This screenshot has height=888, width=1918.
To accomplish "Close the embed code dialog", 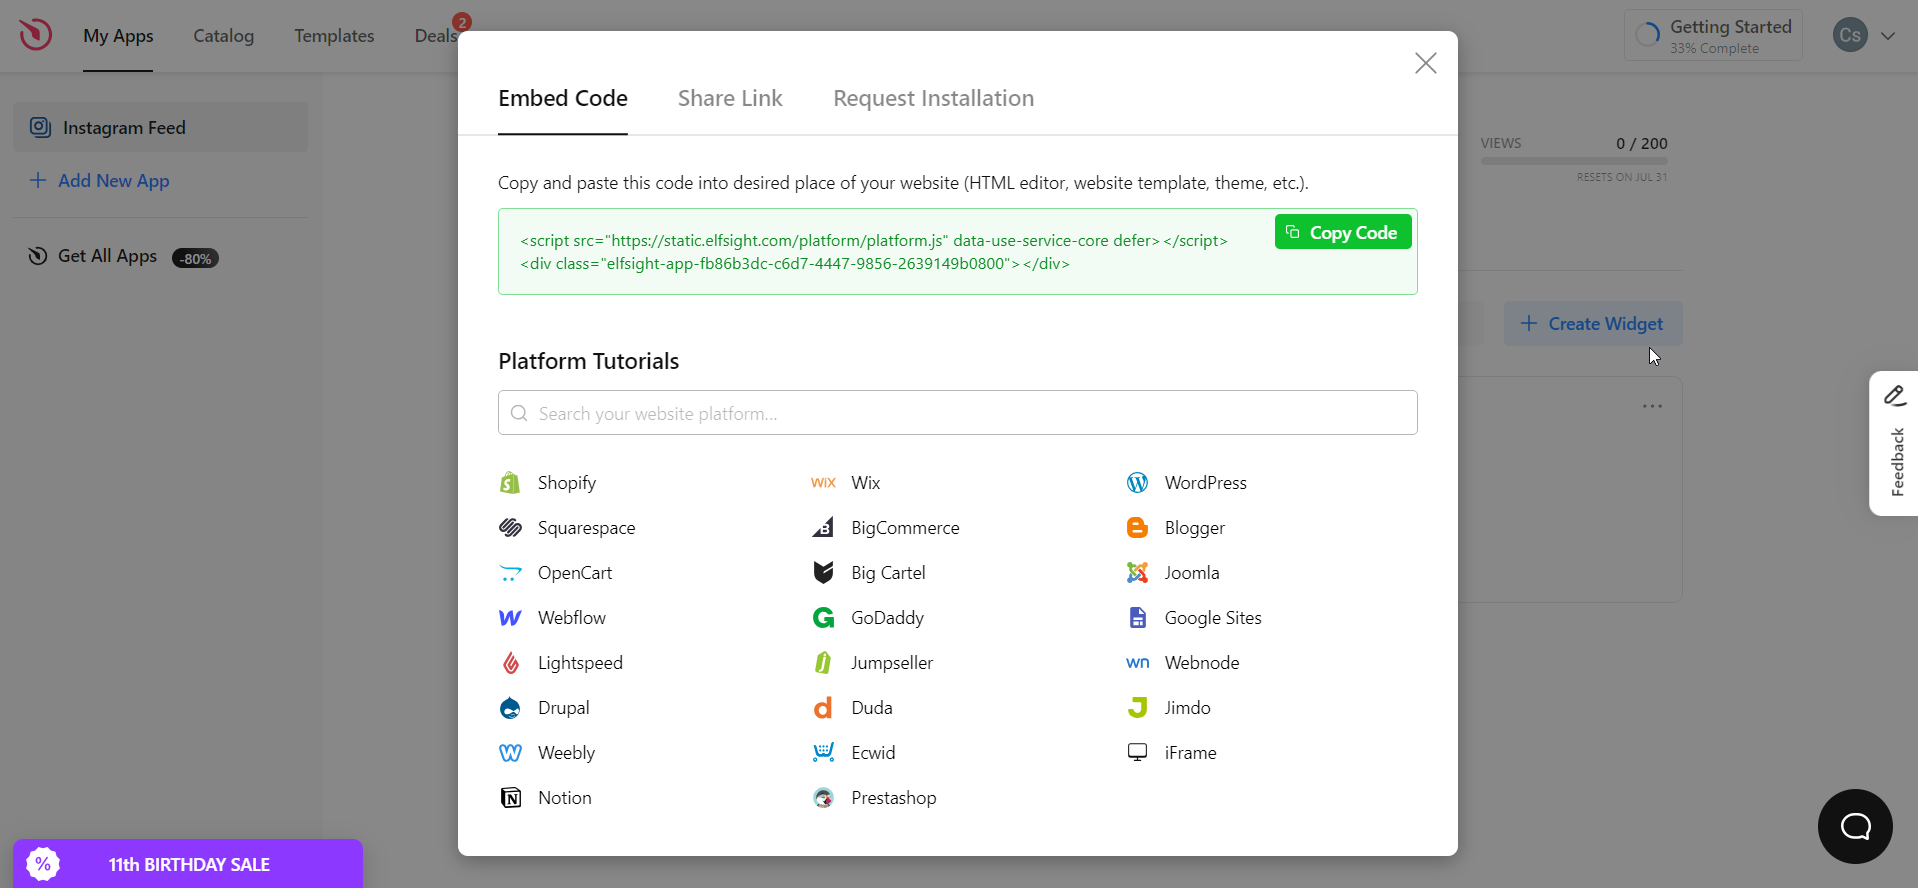I will click(x=1426, y=63).
